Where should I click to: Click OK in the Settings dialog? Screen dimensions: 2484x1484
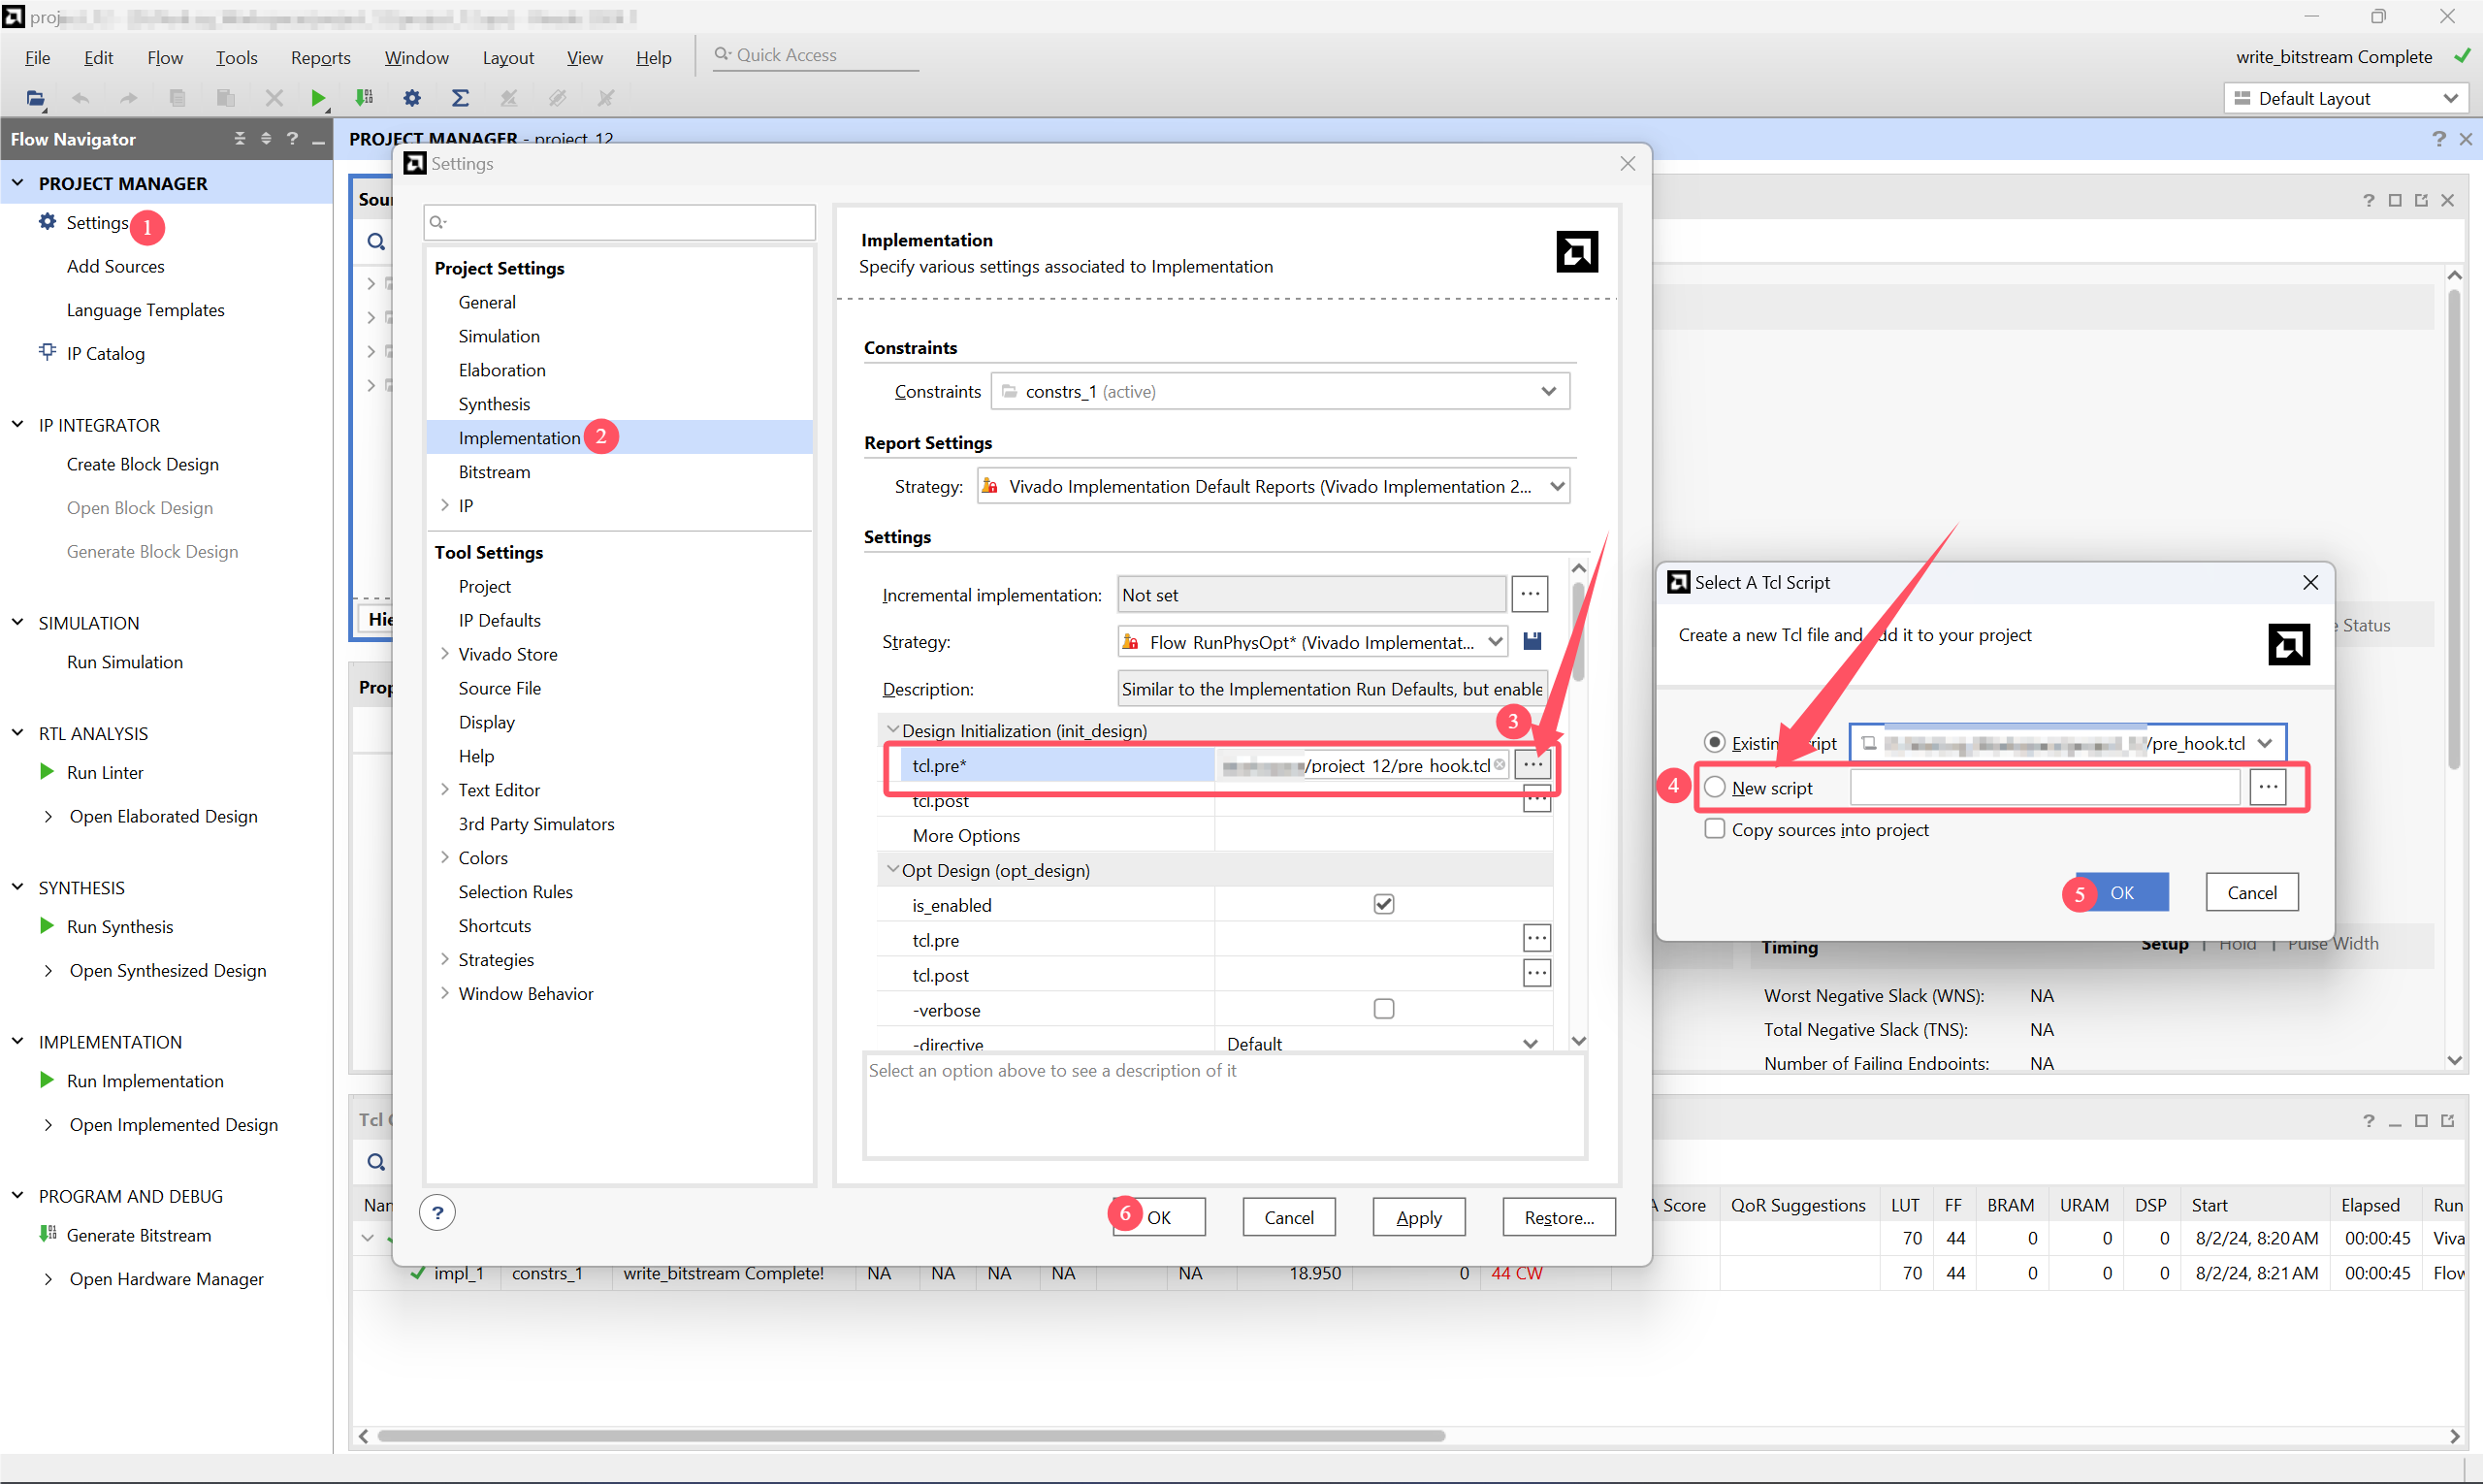[x=1158, y=1217]
